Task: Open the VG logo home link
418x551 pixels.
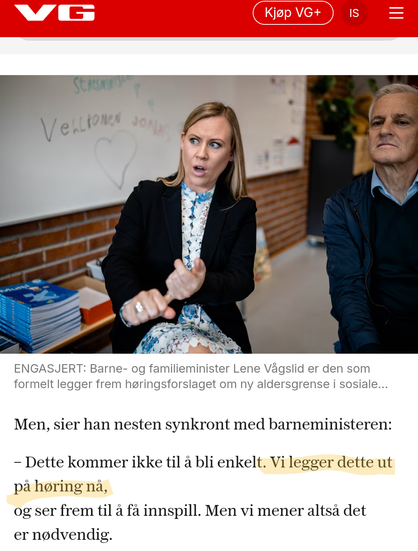Action: coord(54,13)
